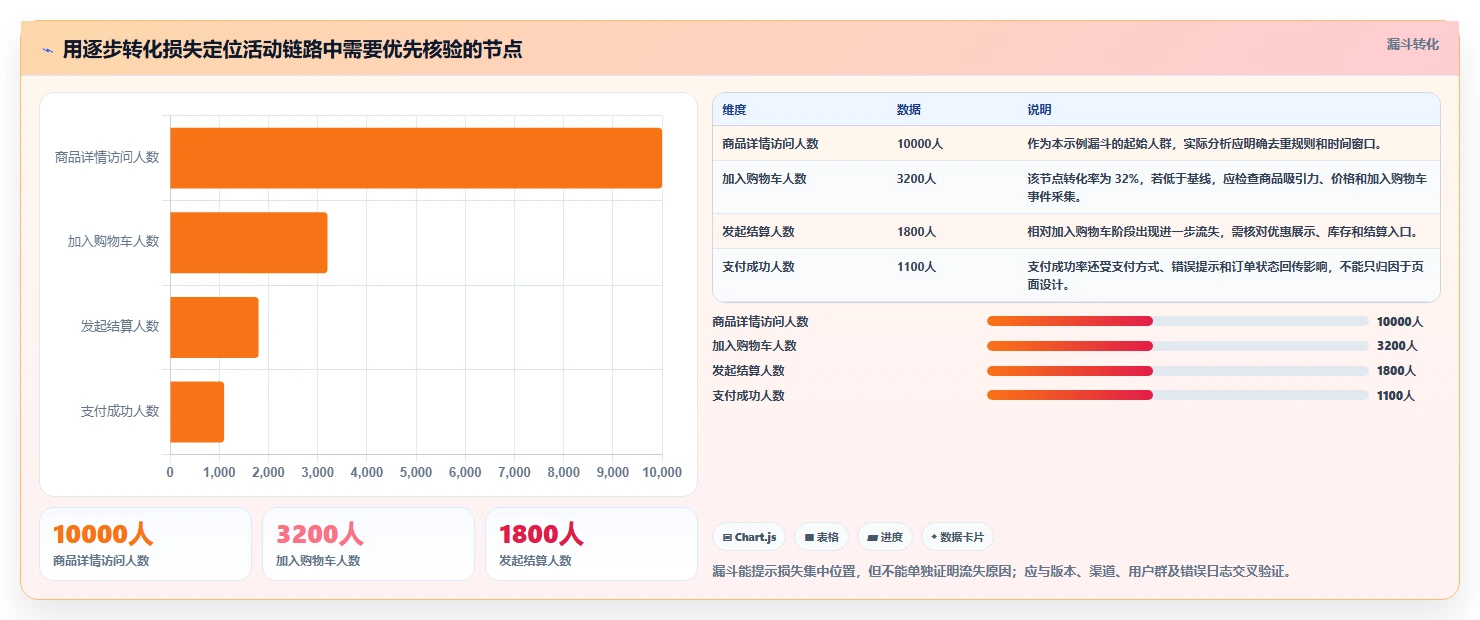Select the 数据卡片 chip
This screenshot has width=1480, height=620.
(x=957, y=537)
